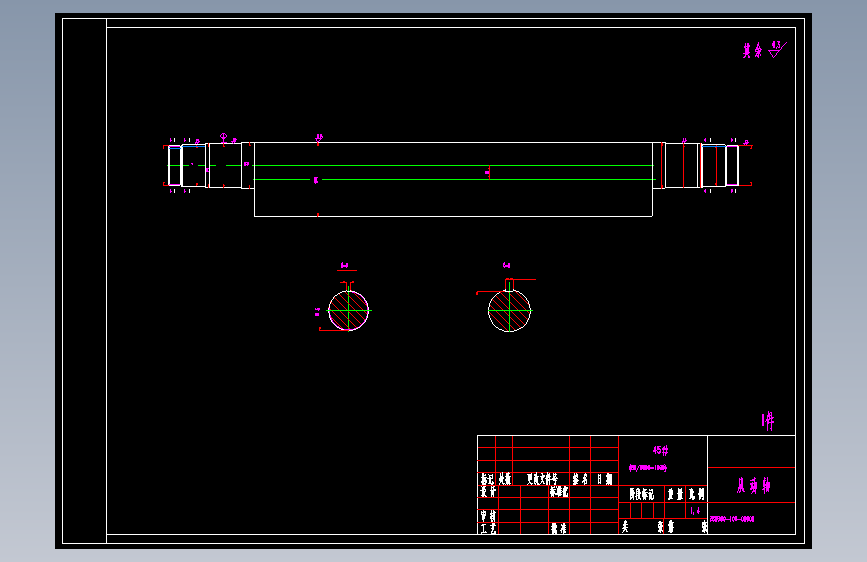Select the leftmost shaft end segment

tap(174, 165)
